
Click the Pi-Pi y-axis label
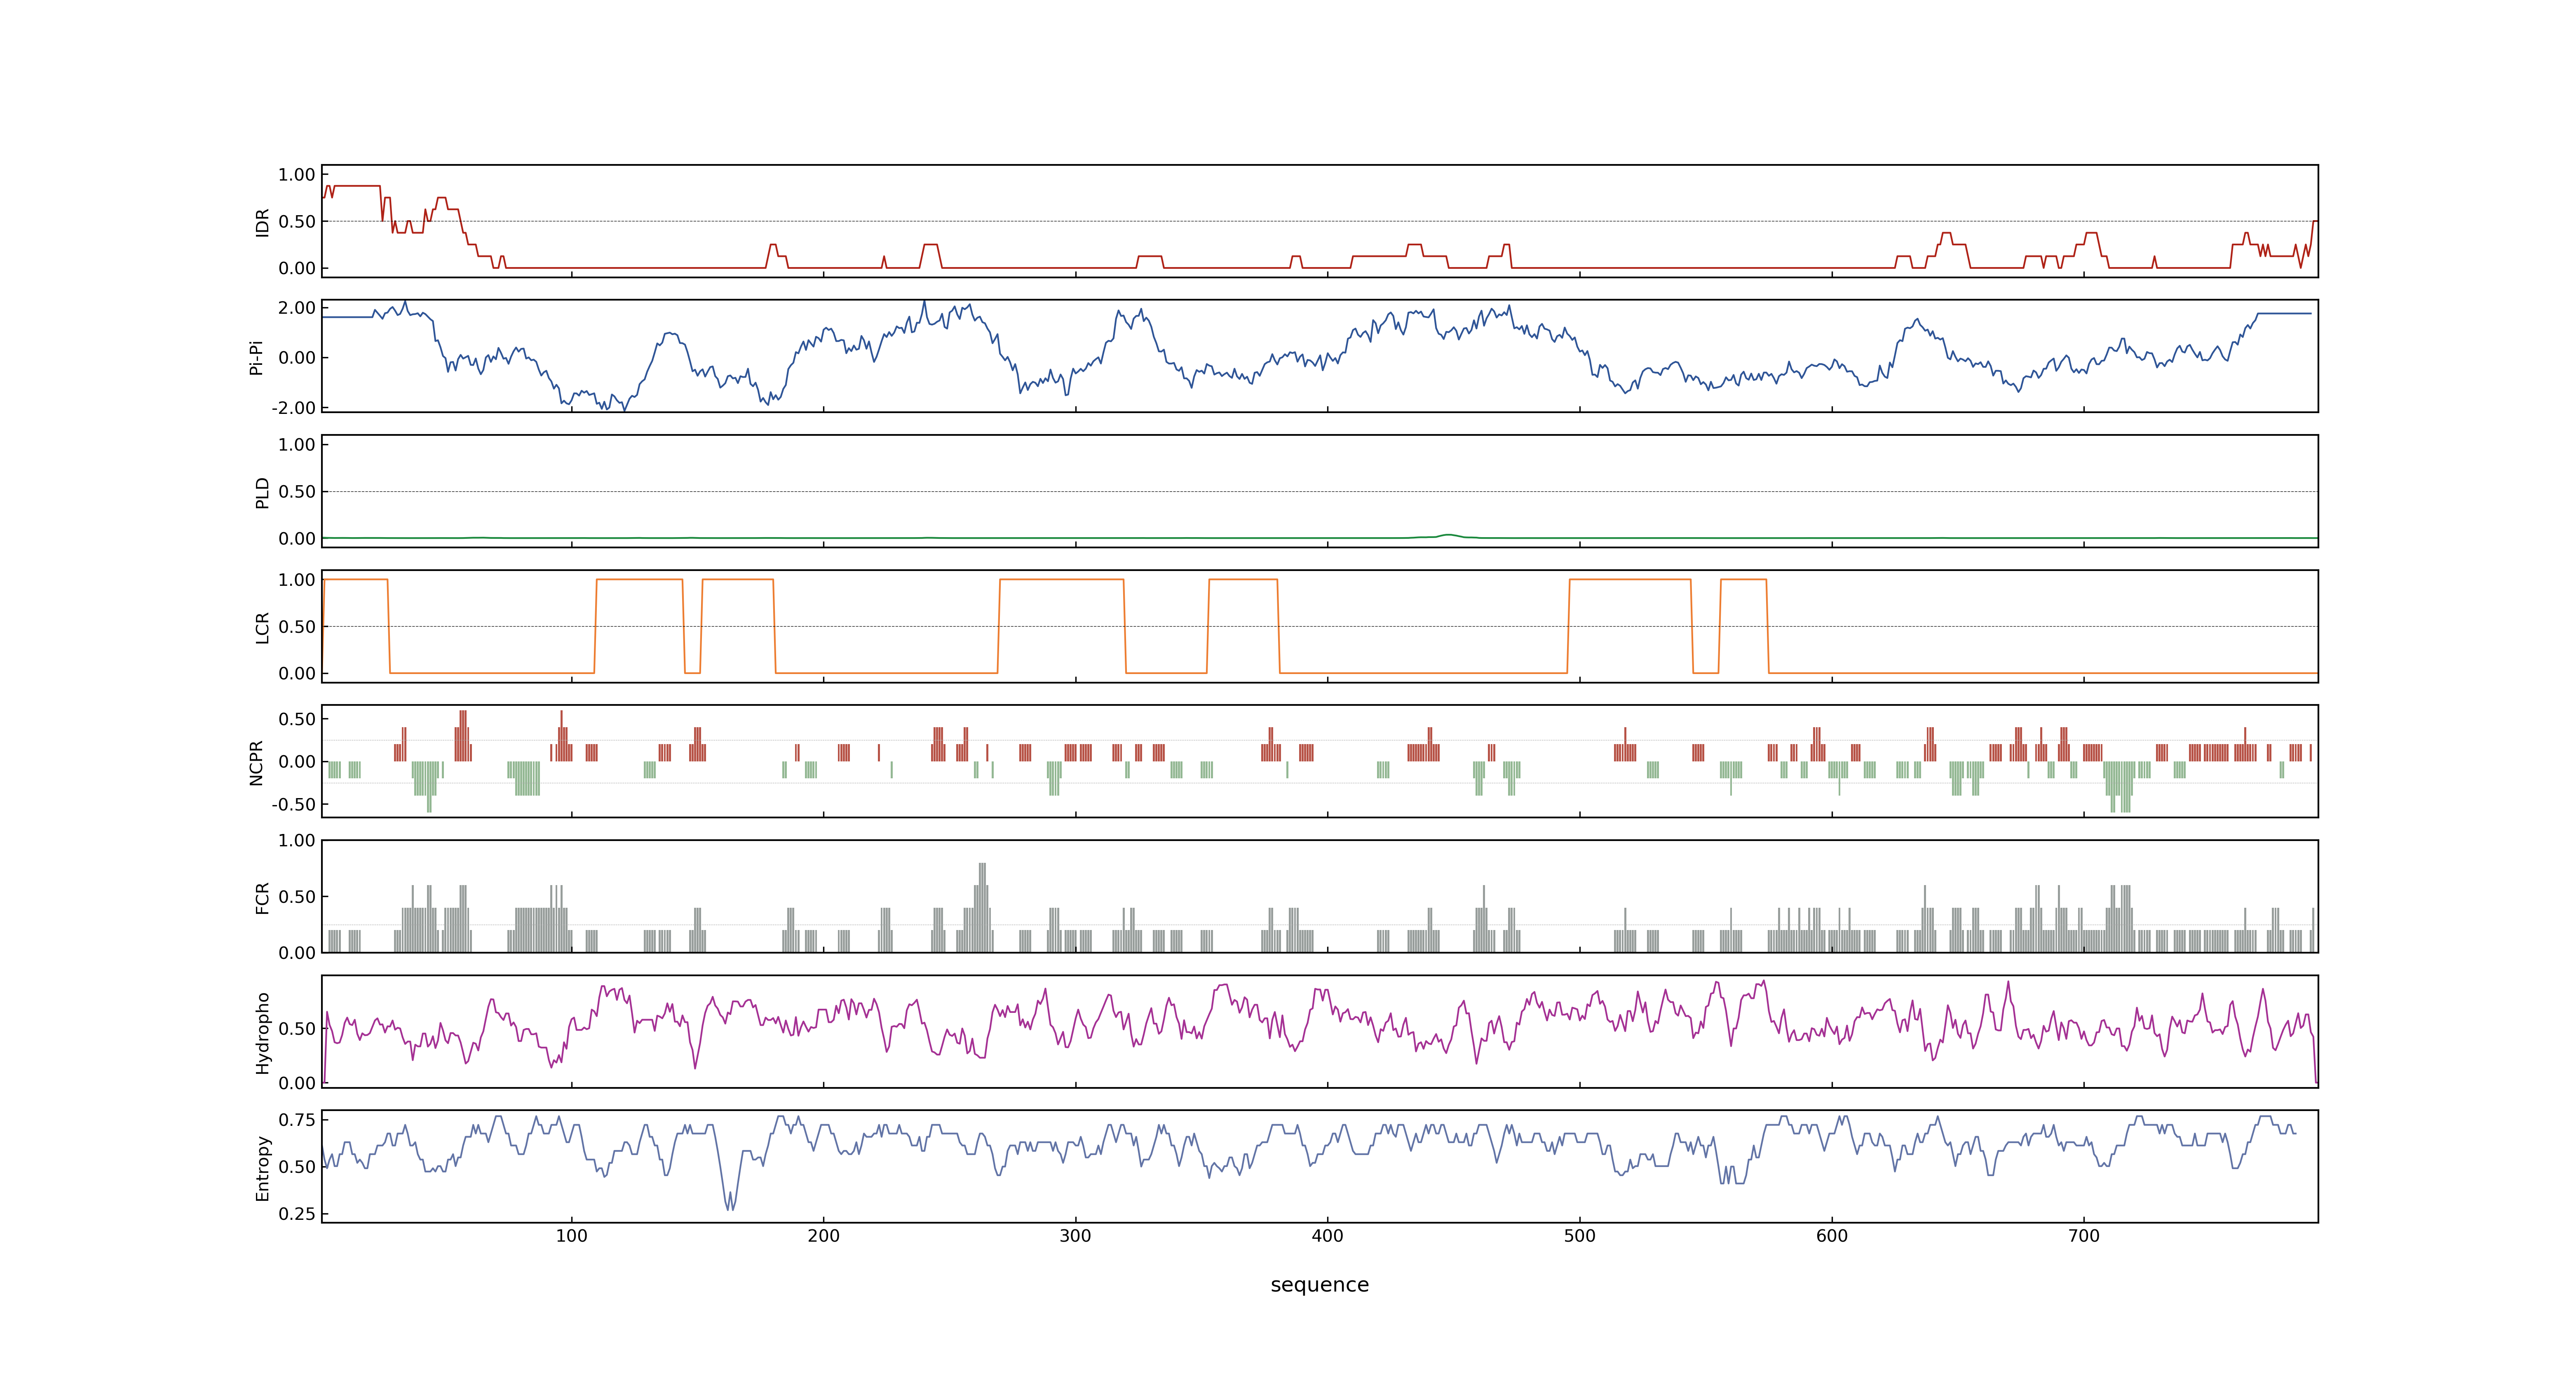point(257,357)
